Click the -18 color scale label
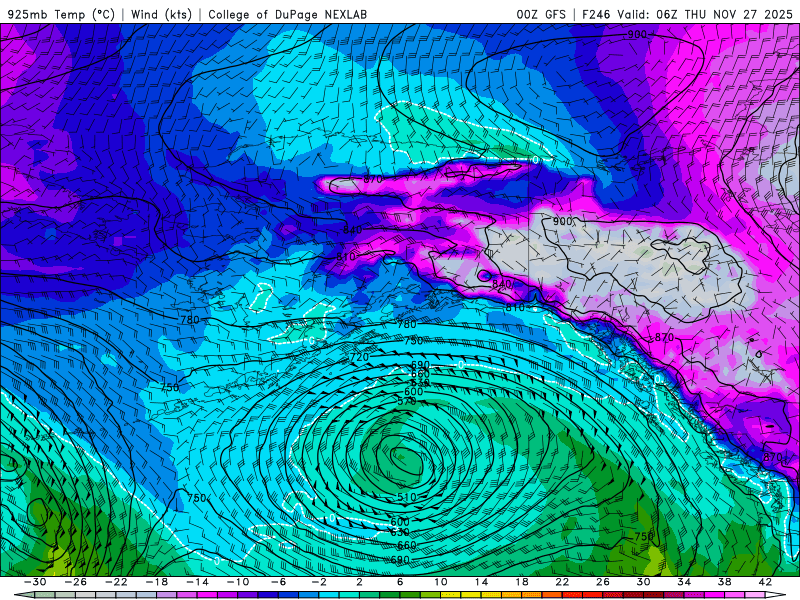Image resolution: width=800 pixels, height=600 pixels. click(157, 582)
